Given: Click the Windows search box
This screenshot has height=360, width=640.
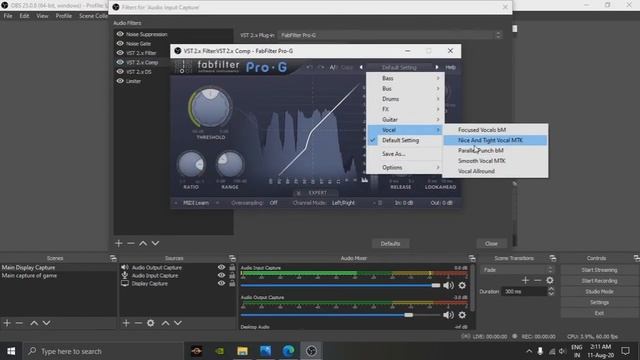Looking at the screenshot, I should [104, 351].
